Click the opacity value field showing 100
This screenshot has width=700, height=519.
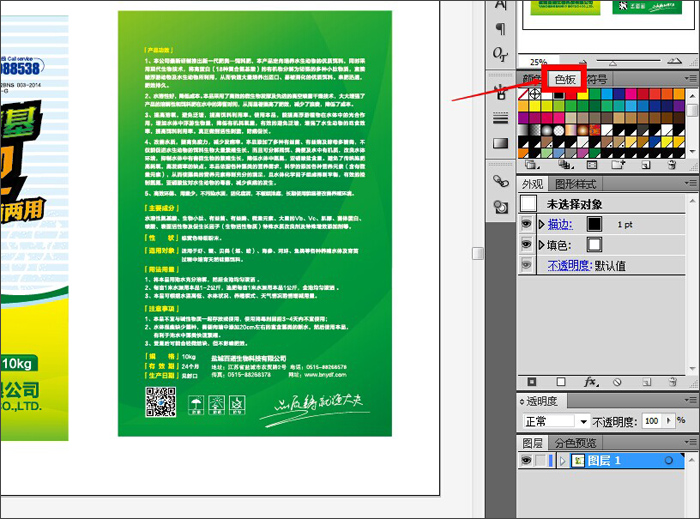coord(652,421)
